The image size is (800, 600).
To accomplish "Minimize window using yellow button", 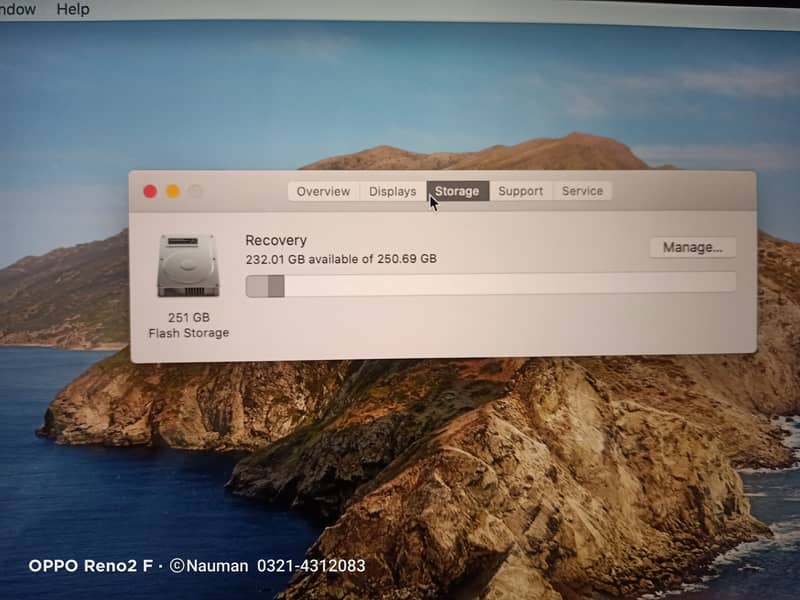I will [x=173, y=191].
